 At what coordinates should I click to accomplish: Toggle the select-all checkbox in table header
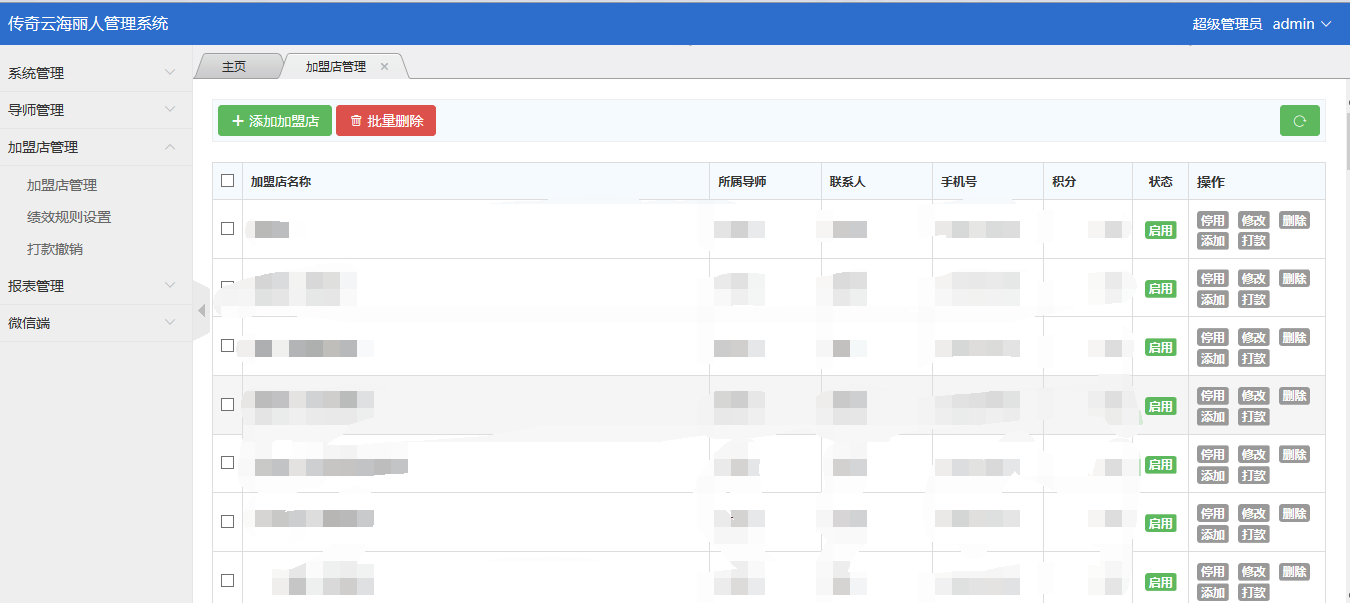[228, 181]
